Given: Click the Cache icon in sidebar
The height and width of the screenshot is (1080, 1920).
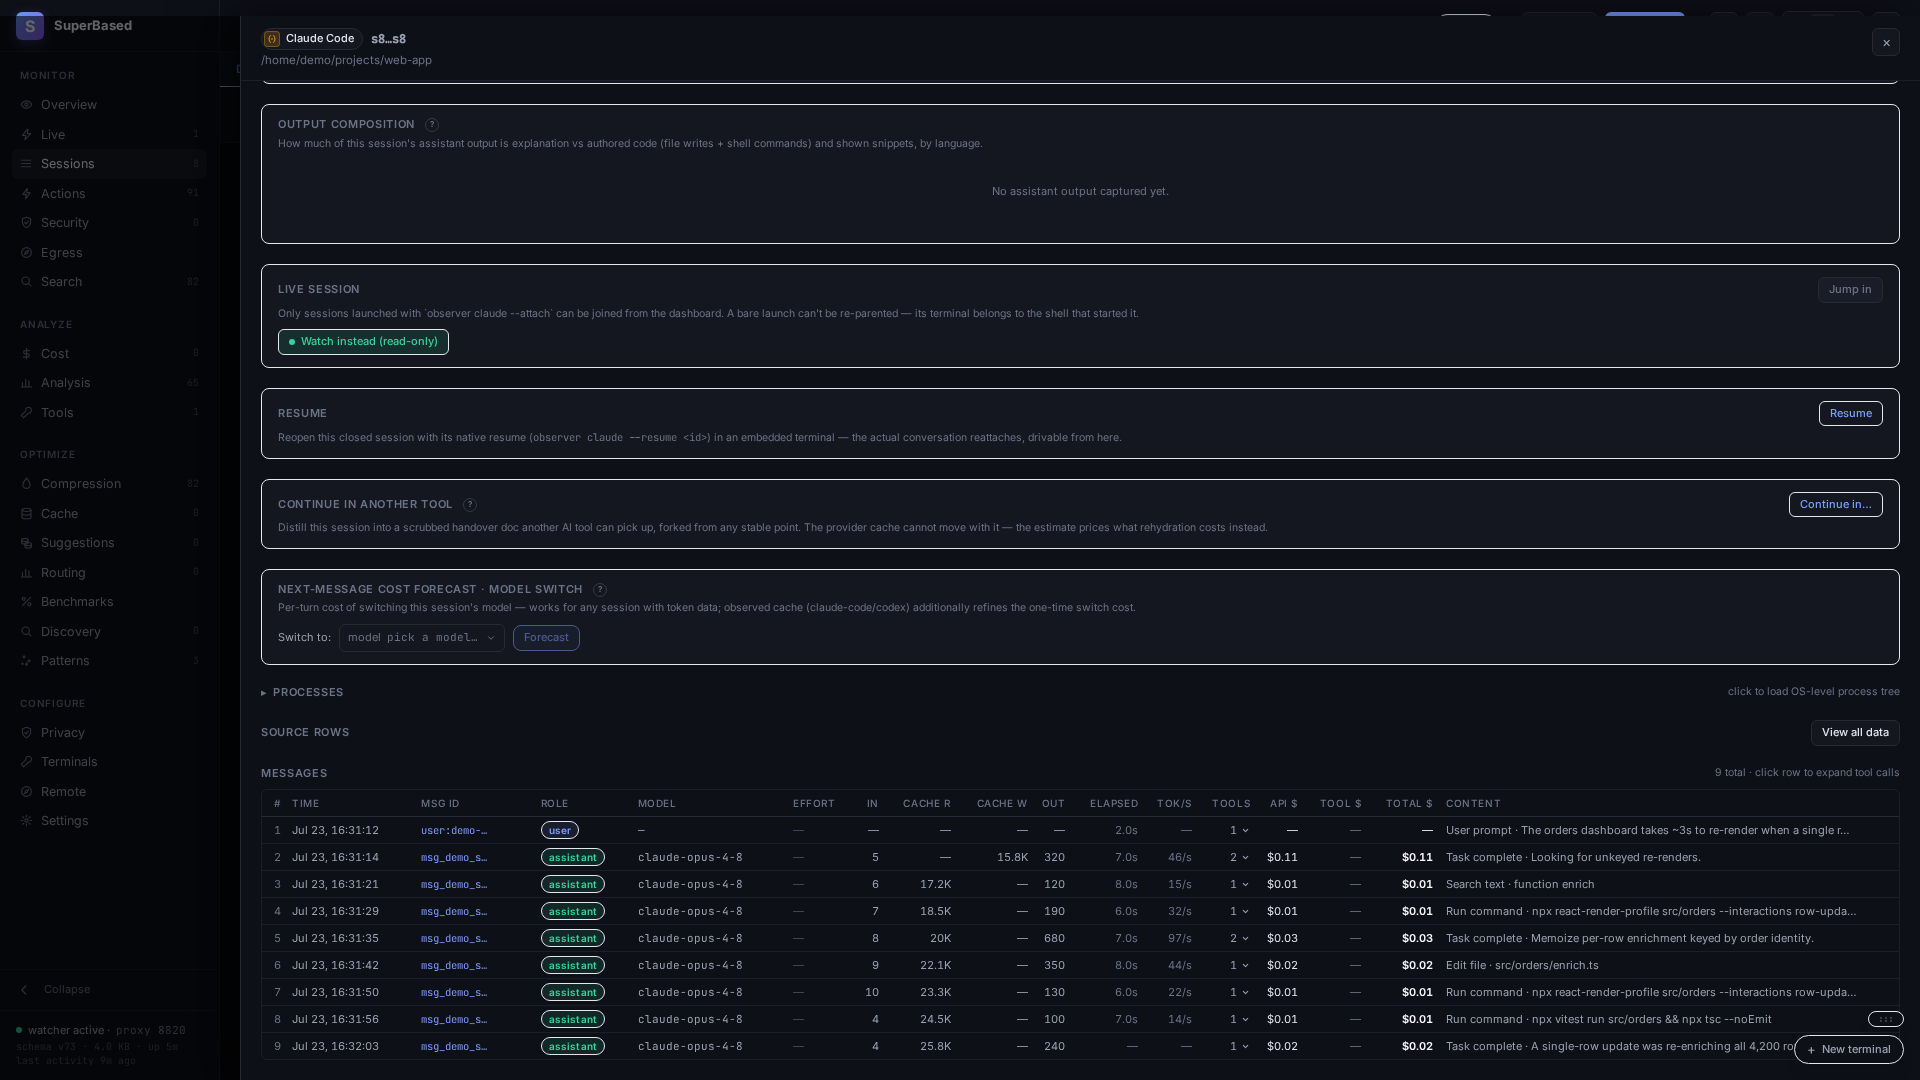Looking at the screenshot, I should tap(27, 514).
